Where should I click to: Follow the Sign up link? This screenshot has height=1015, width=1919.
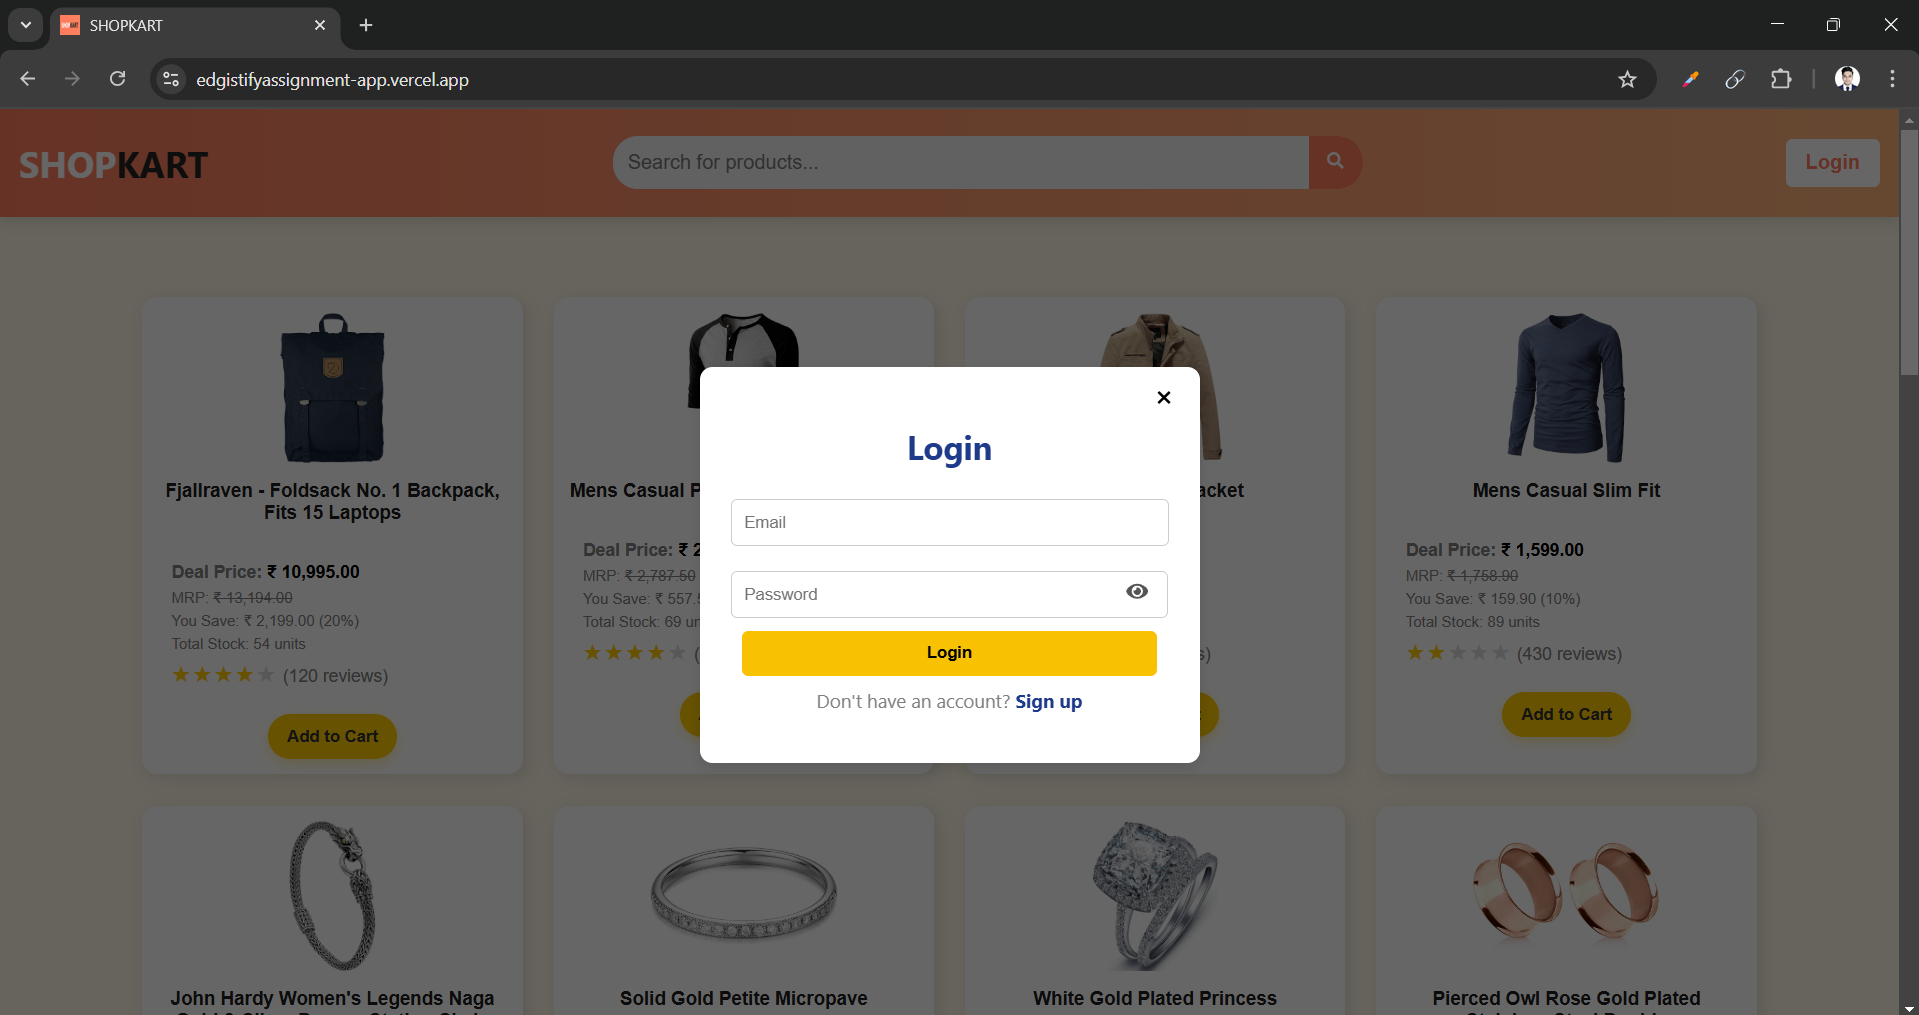coord(1048,702)
